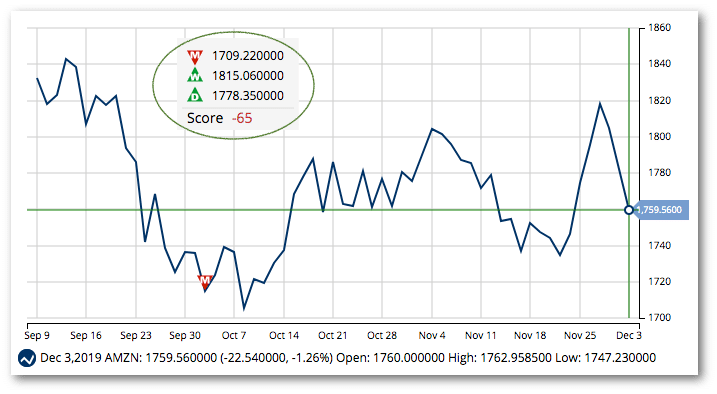The height and width of the screenshot is (394, 717).
Task: Click the Sep 9 date label
Action: 37,335
